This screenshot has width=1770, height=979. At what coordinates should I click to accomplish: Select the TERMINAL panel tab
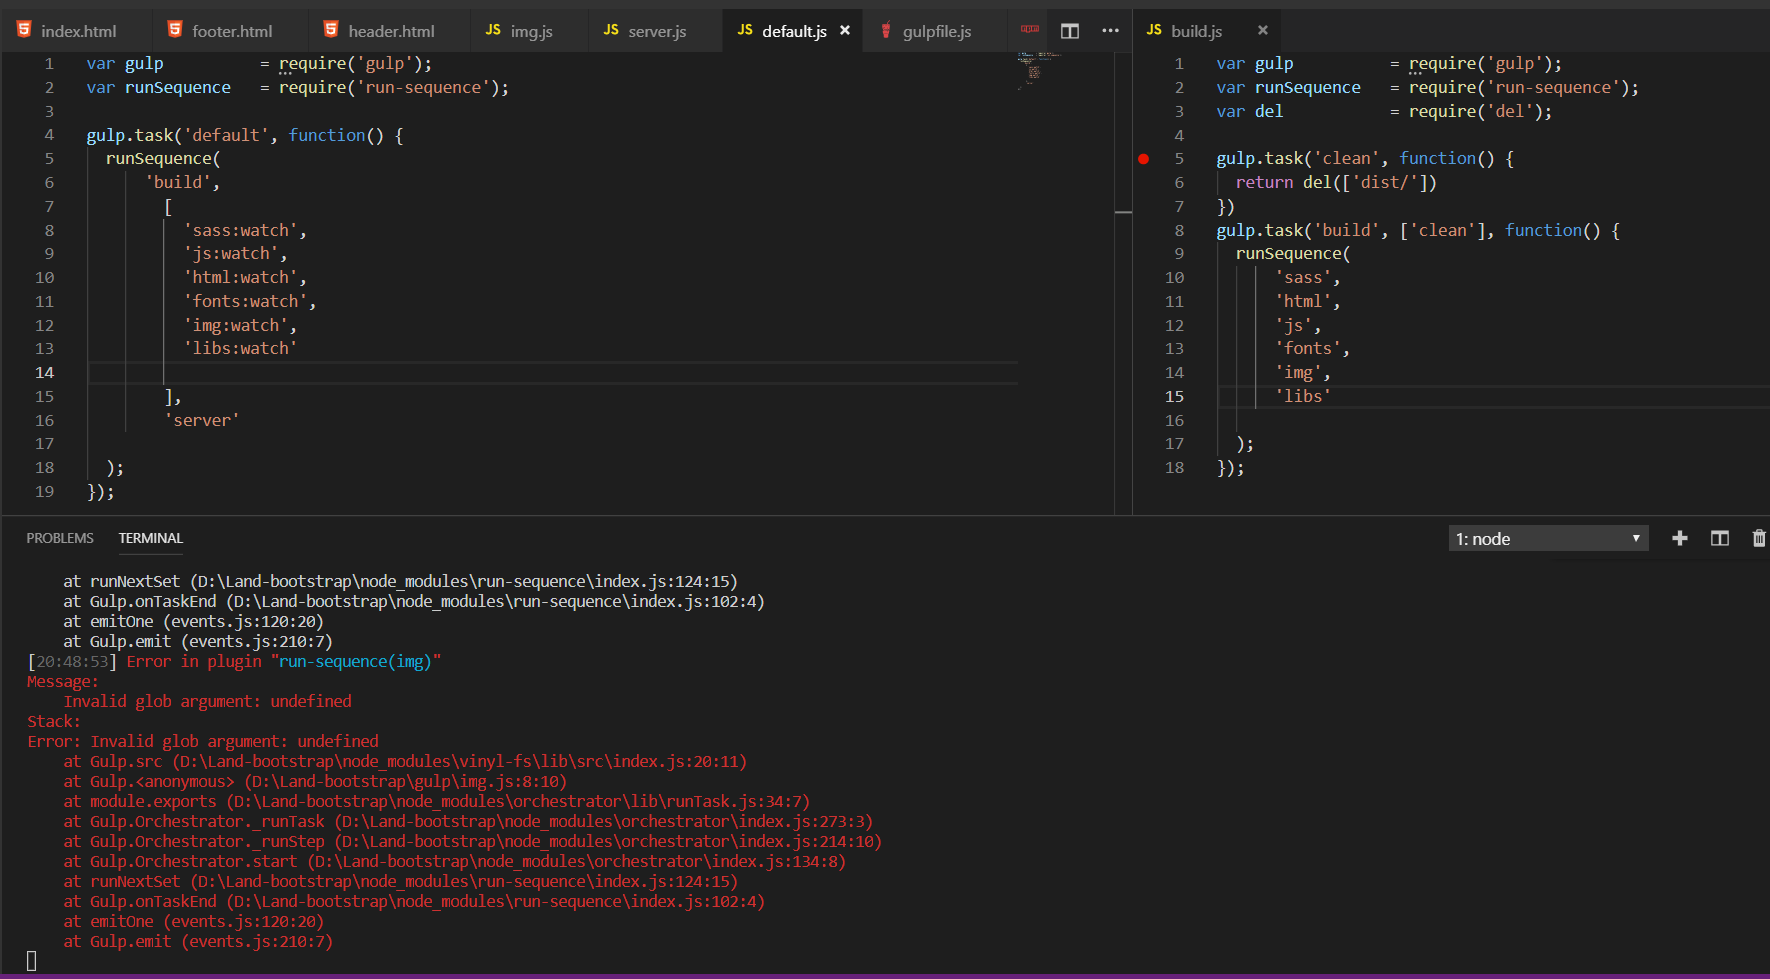[151, 538]
